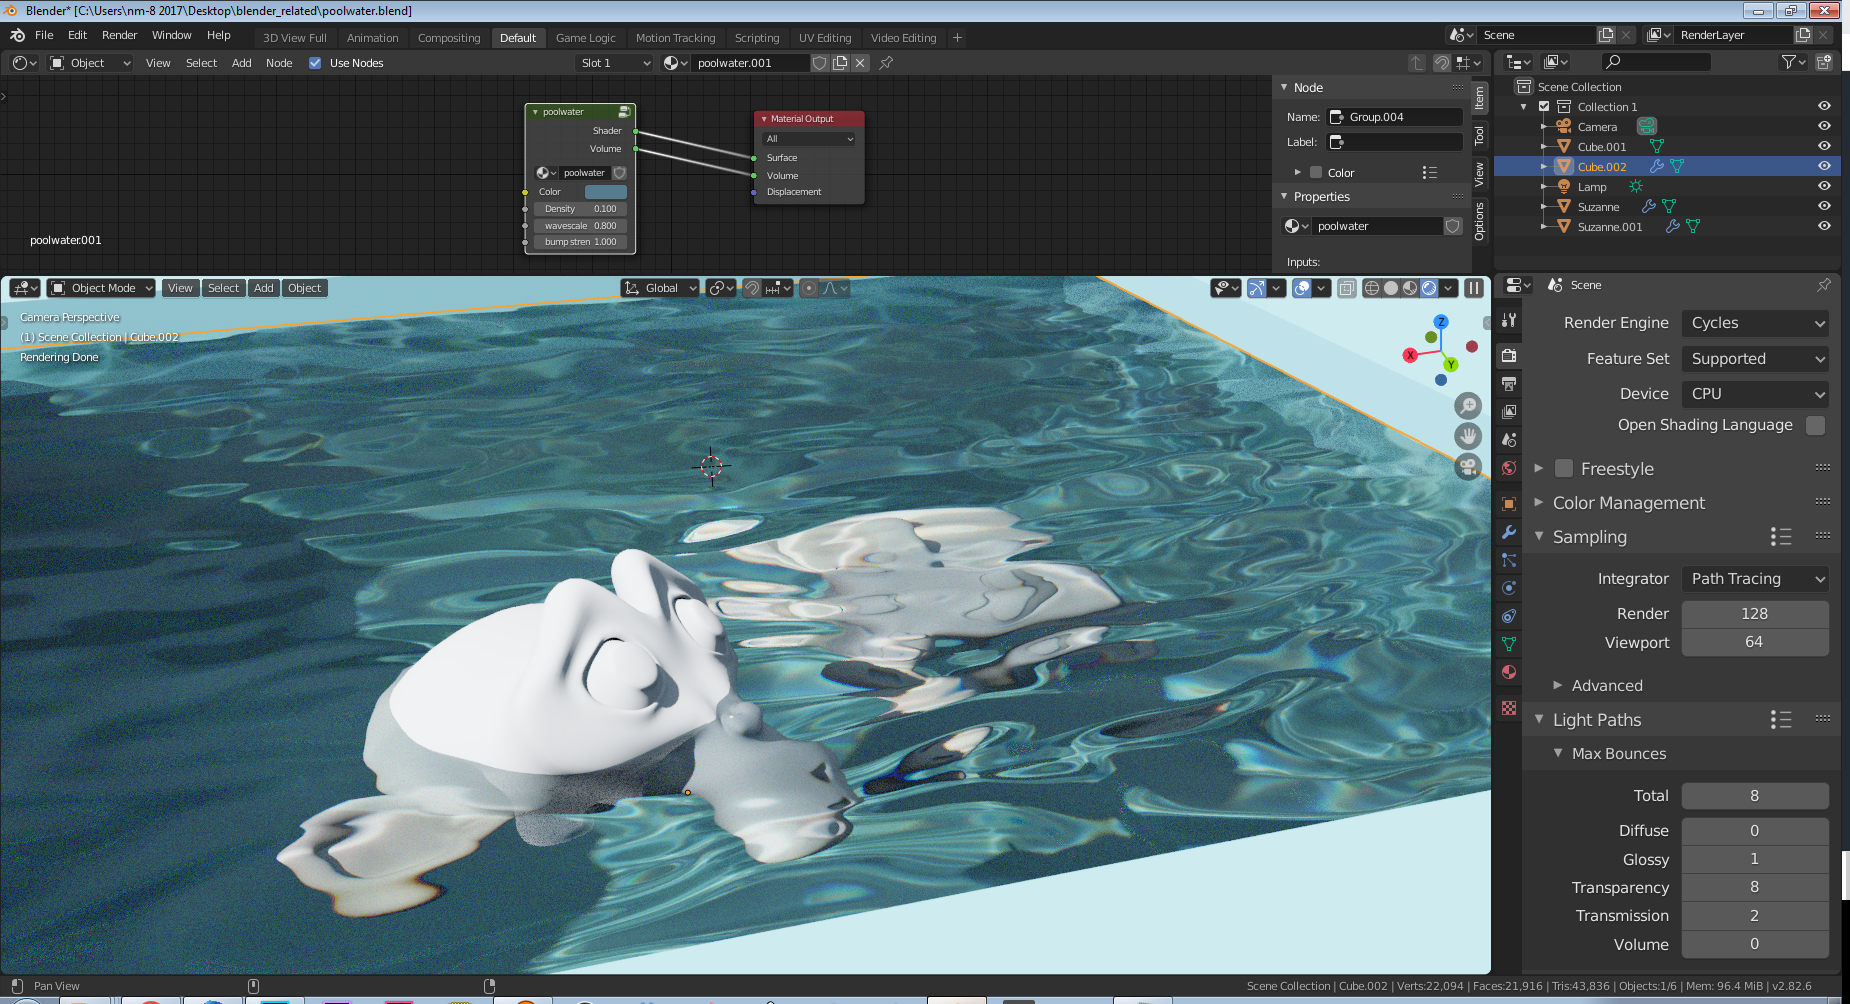Select the Modifiers wrench properties tab
Viewport: 1850px width, 1004px height.
point(1509,531)
